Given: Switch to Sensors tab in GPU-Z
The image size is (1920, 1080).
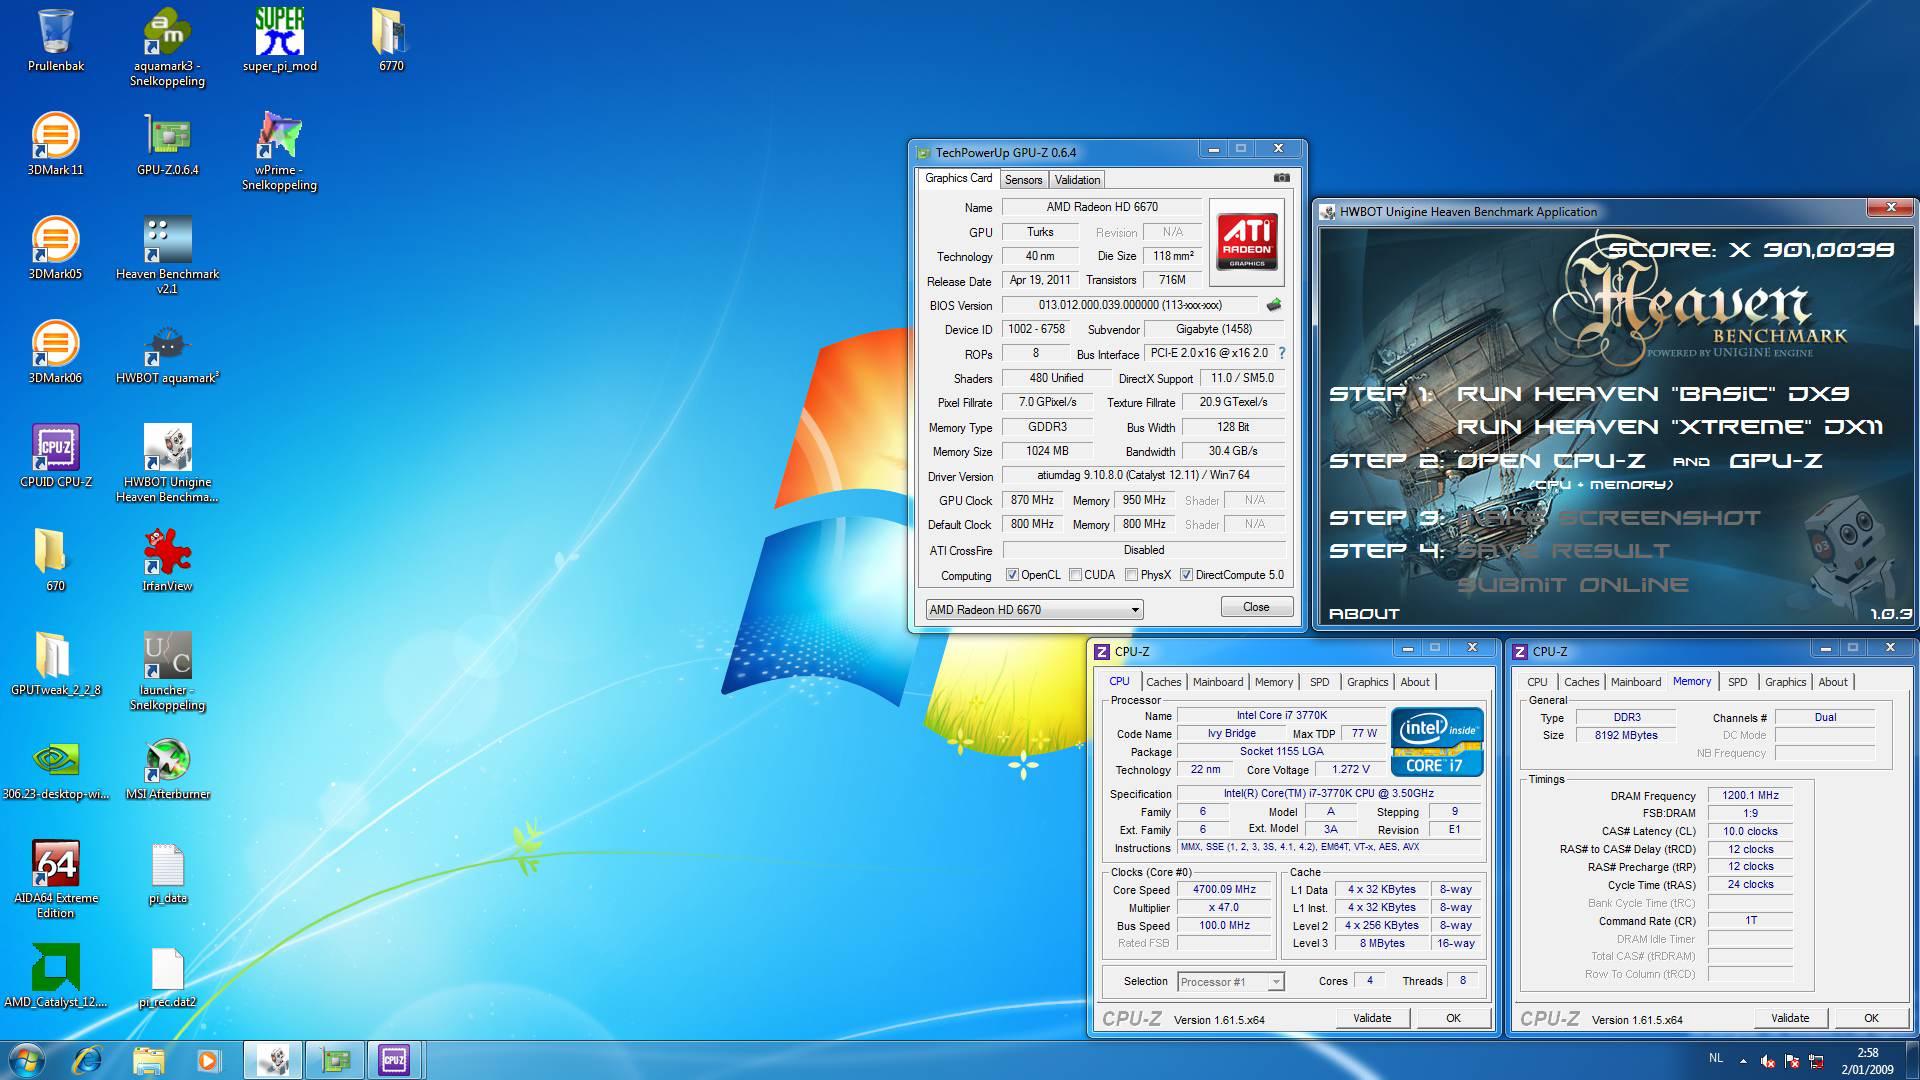Looking at the screenshot, I should tap(1023, 180).
